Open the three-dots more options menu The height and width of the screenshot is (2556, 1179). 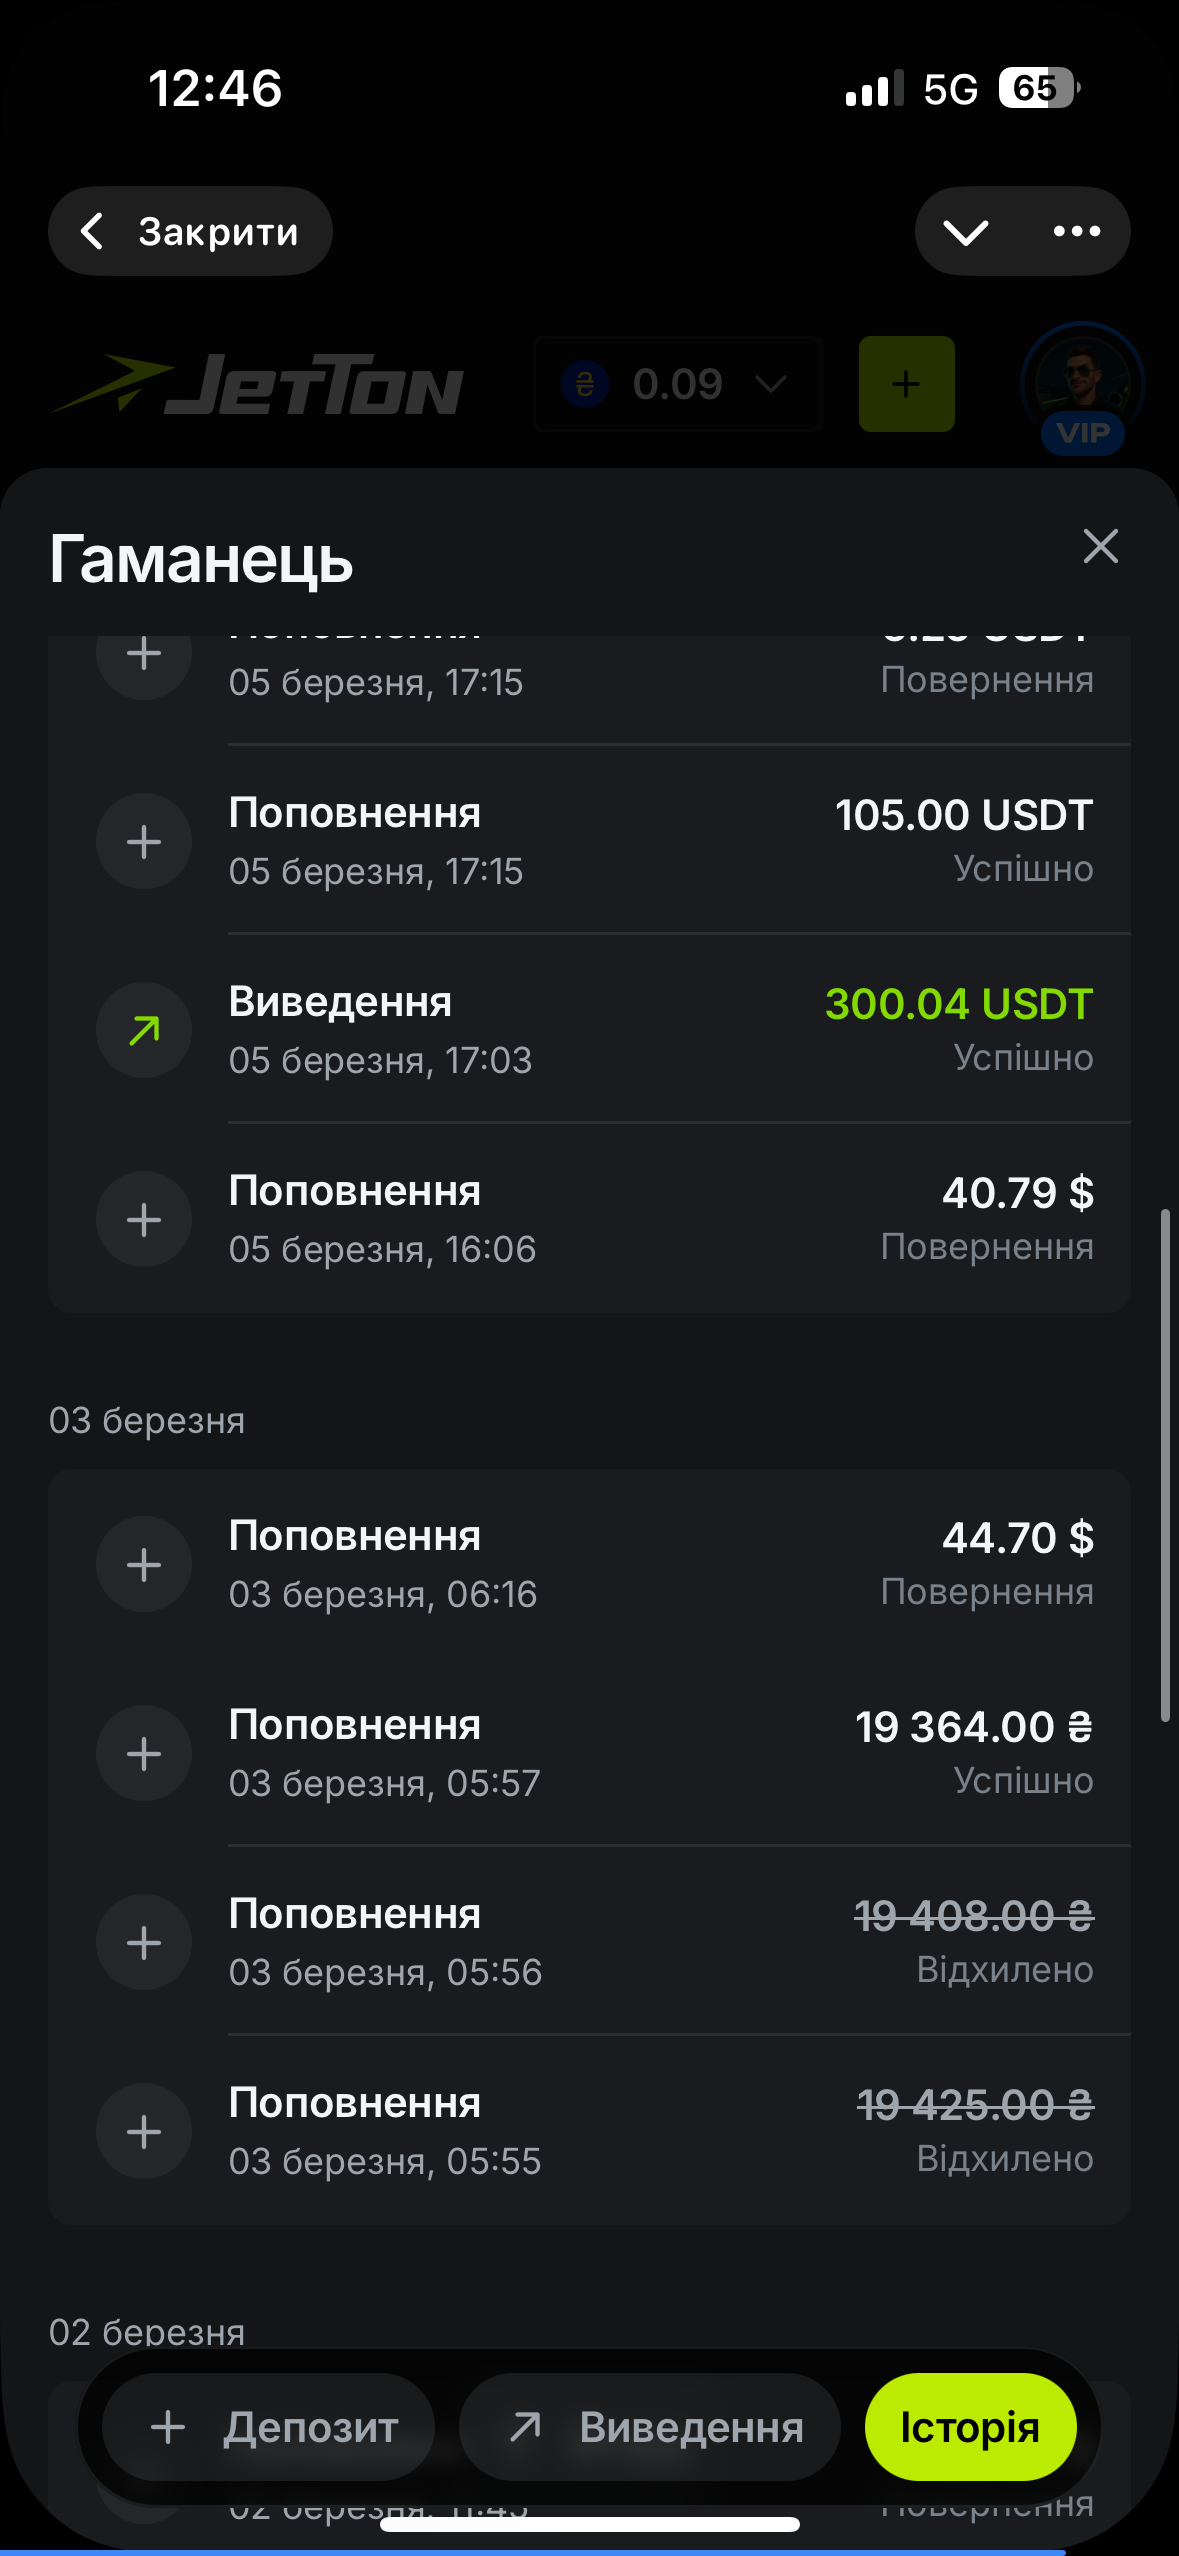click(1077, 232)
